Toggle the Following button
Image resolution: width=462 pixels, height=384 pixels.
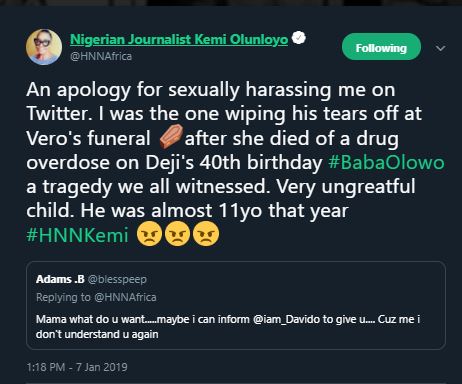pos(381,47)
